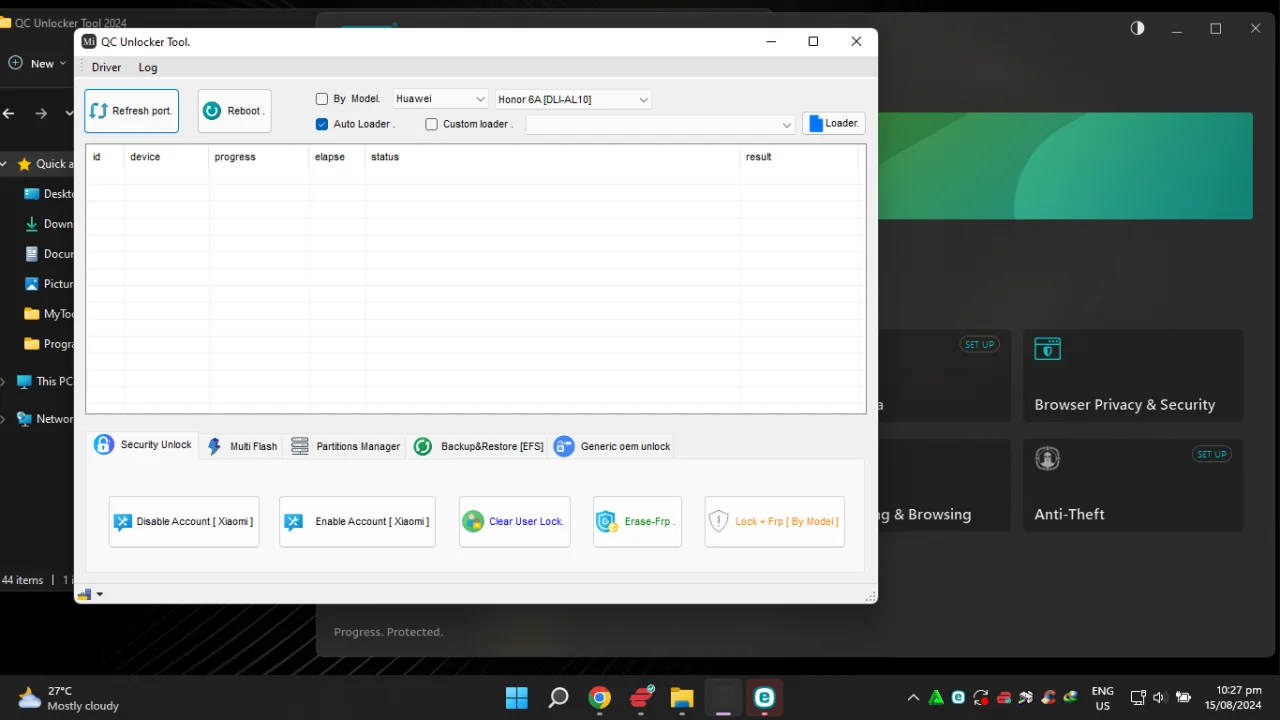Open the Downloads folder in sidebar
This screenshot has width=1280, height=720.
(48, 224)
